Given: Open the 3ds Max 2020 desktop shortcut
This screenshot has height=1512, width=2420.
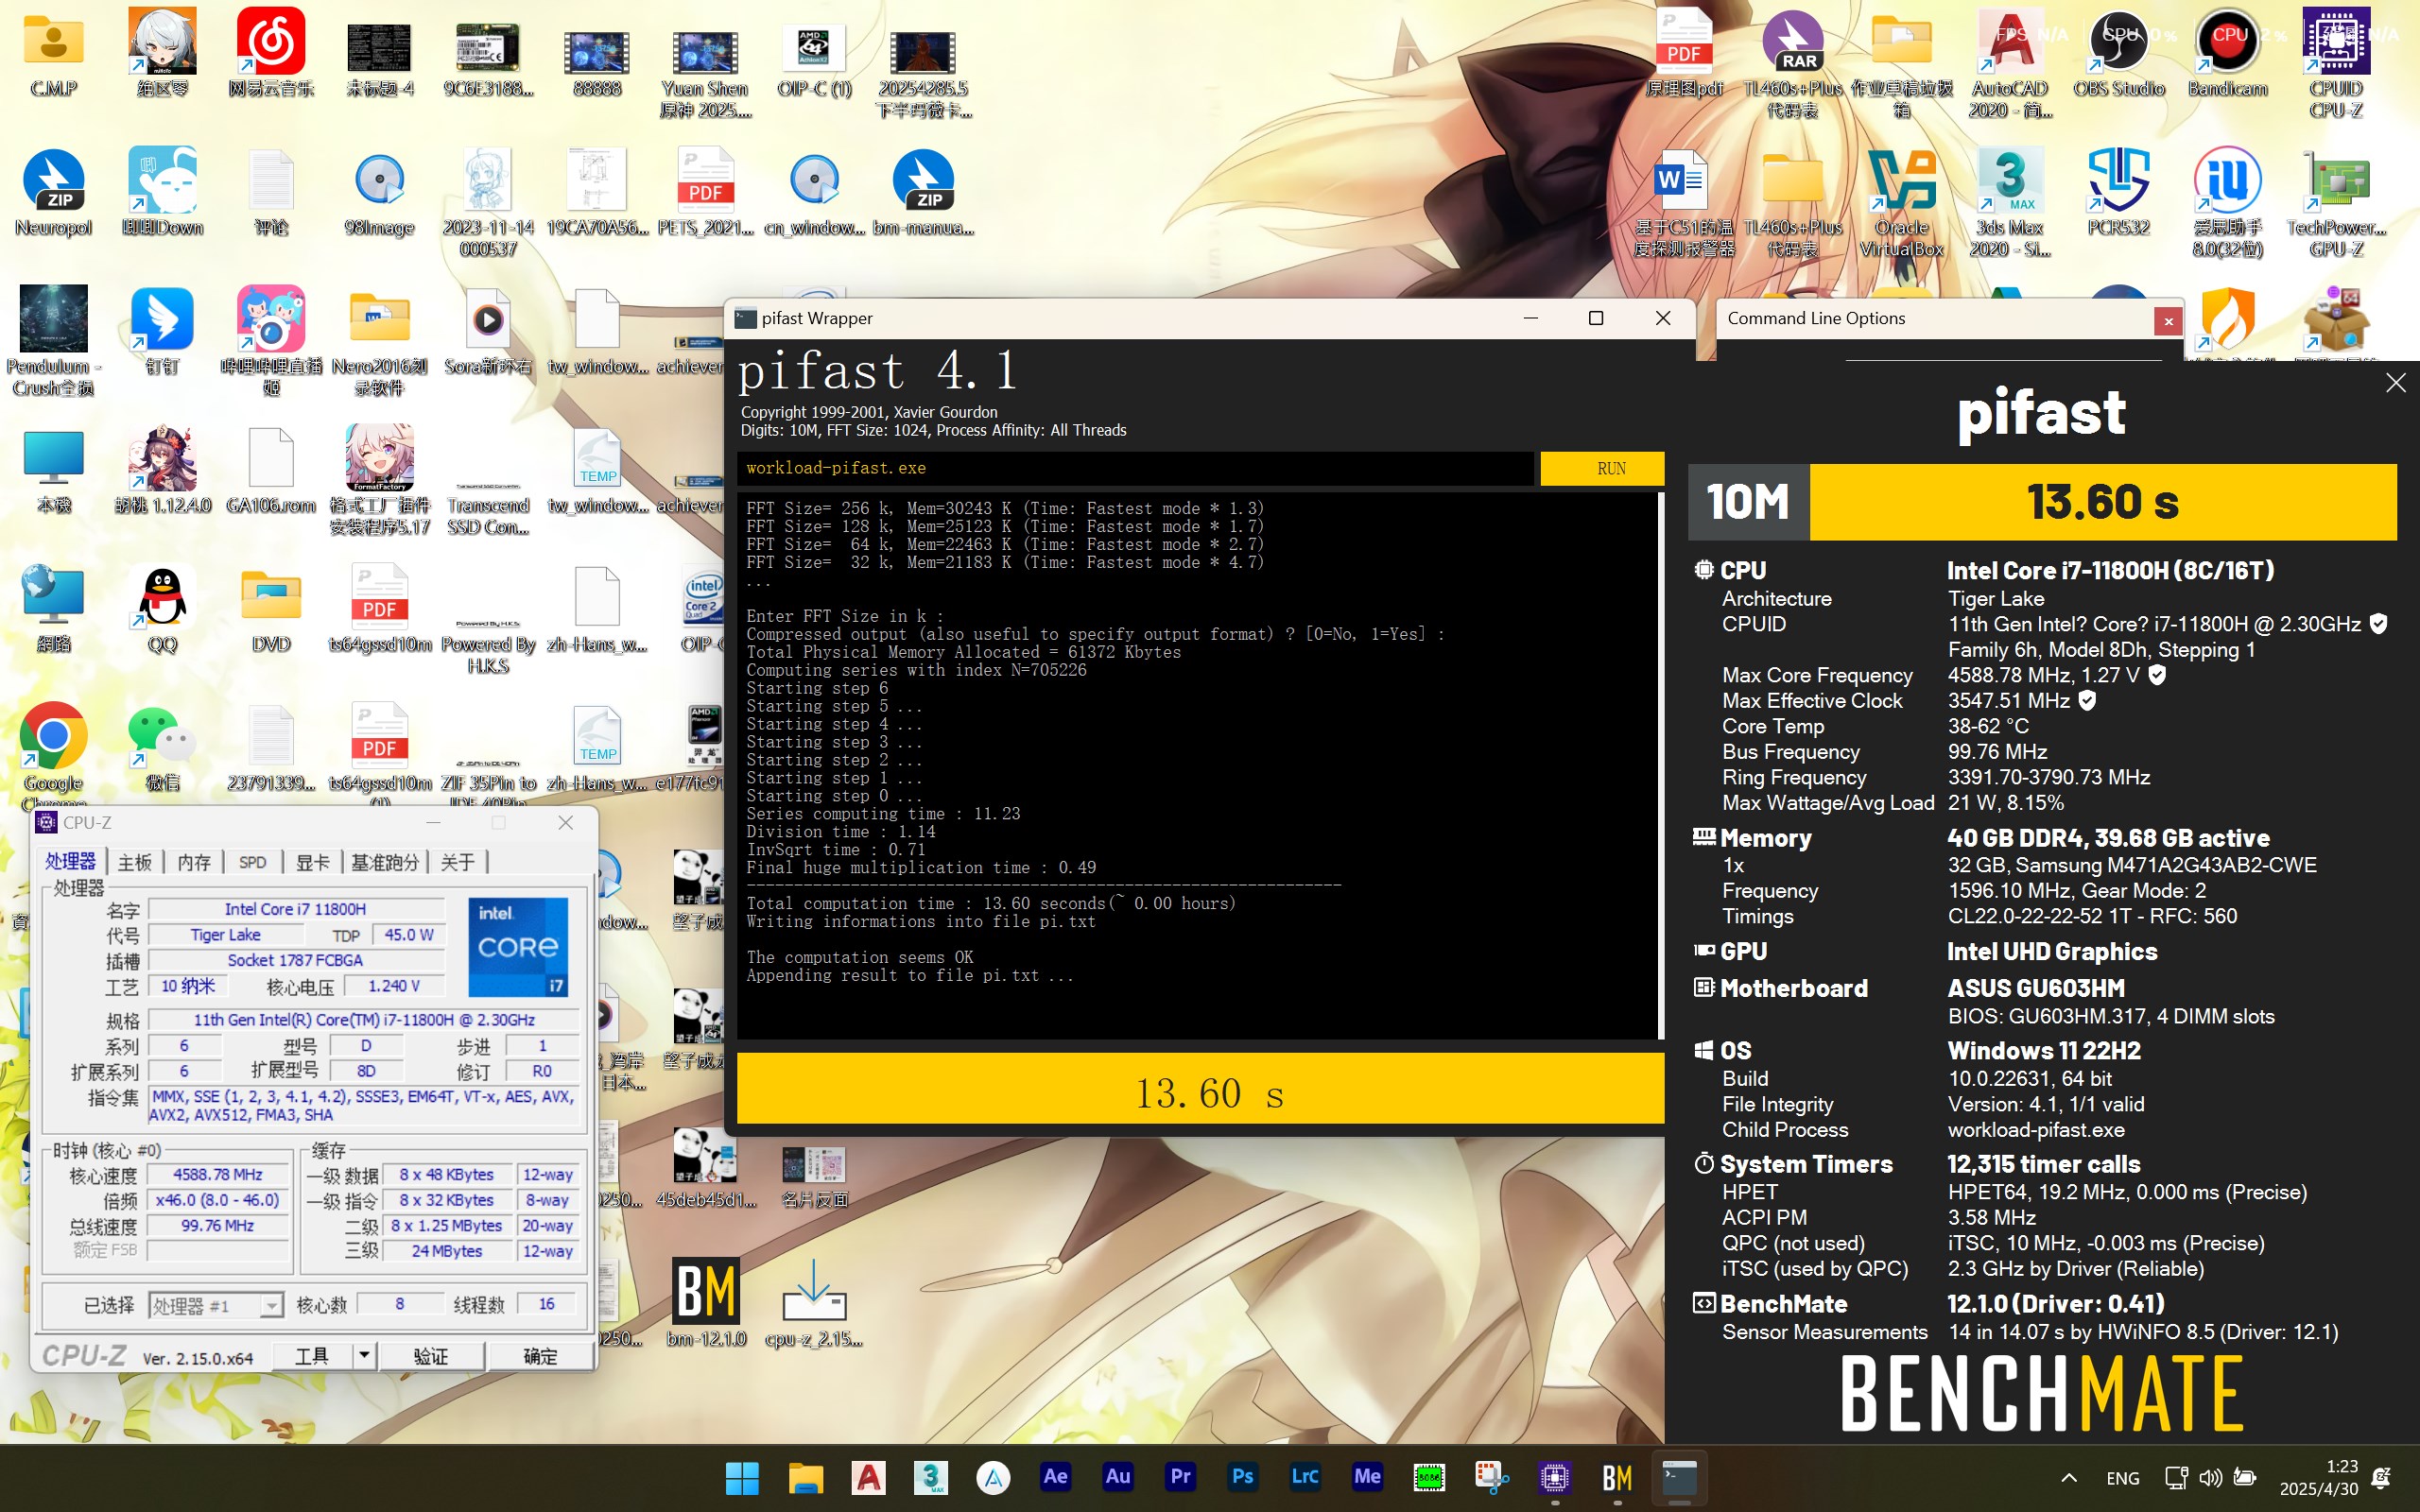Looking at the screenshot, I should tap(2010, 203).
